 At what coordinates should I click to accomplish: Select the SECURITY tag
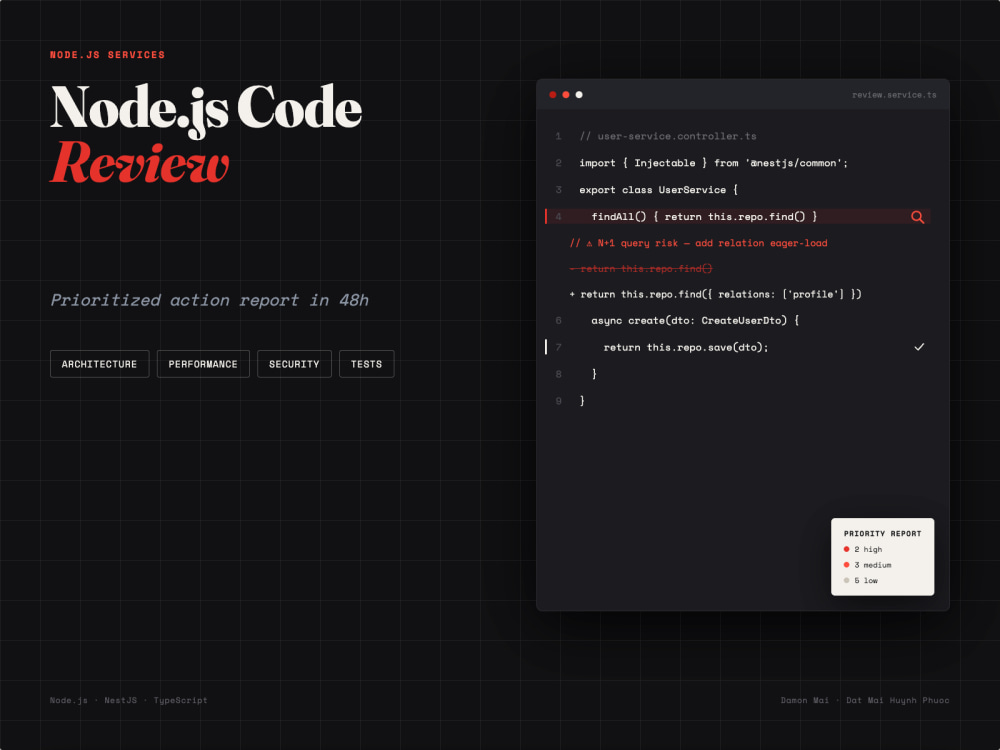[x=294, y=364]
